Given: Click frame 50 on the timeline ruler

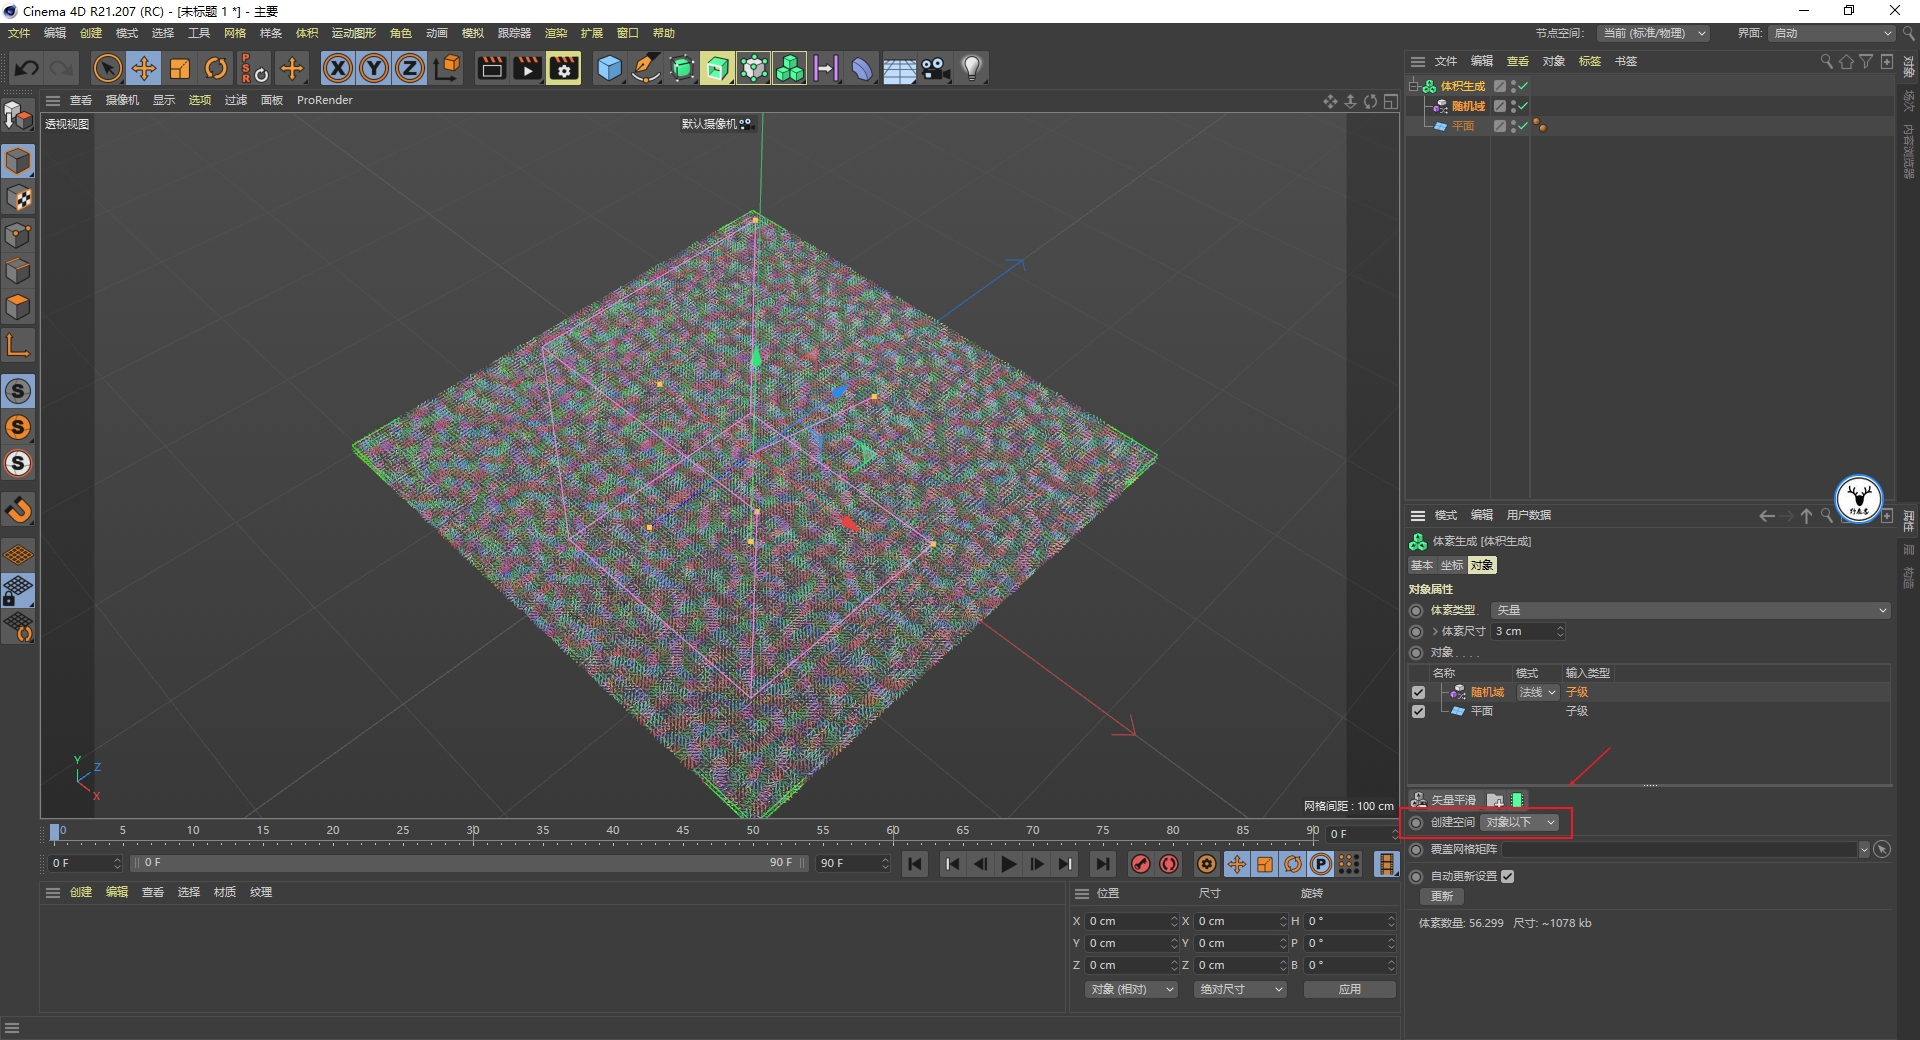Looking at the screenshot, I should point(753,832).
